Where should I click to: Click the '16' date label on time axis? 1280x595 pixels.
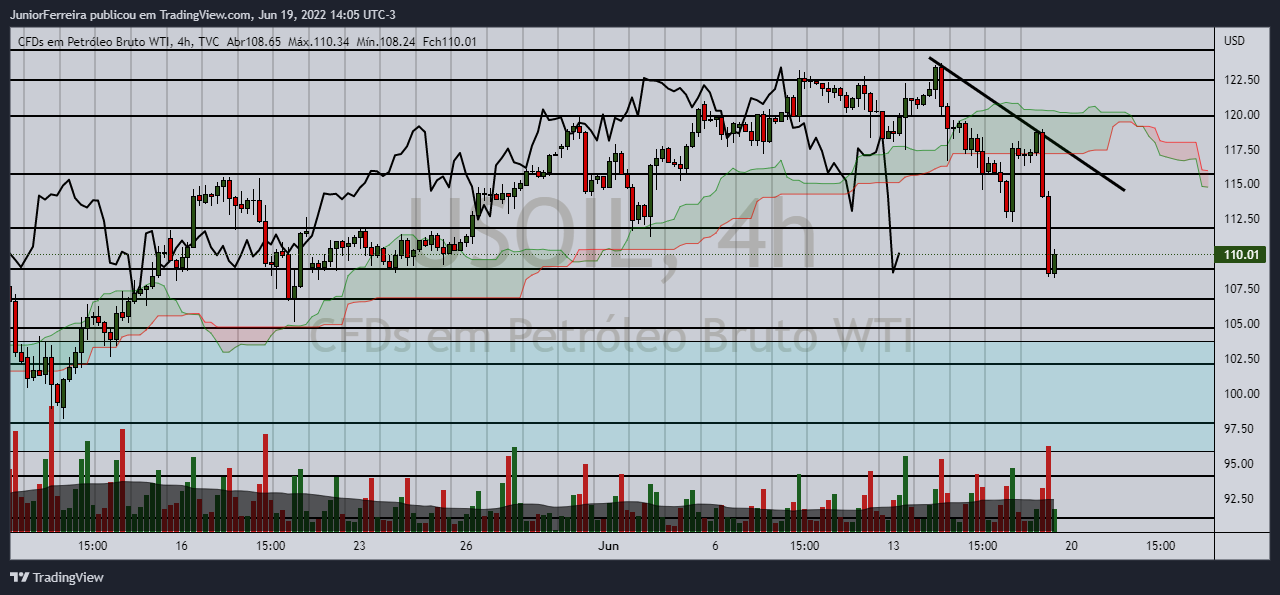pos(181,547)
